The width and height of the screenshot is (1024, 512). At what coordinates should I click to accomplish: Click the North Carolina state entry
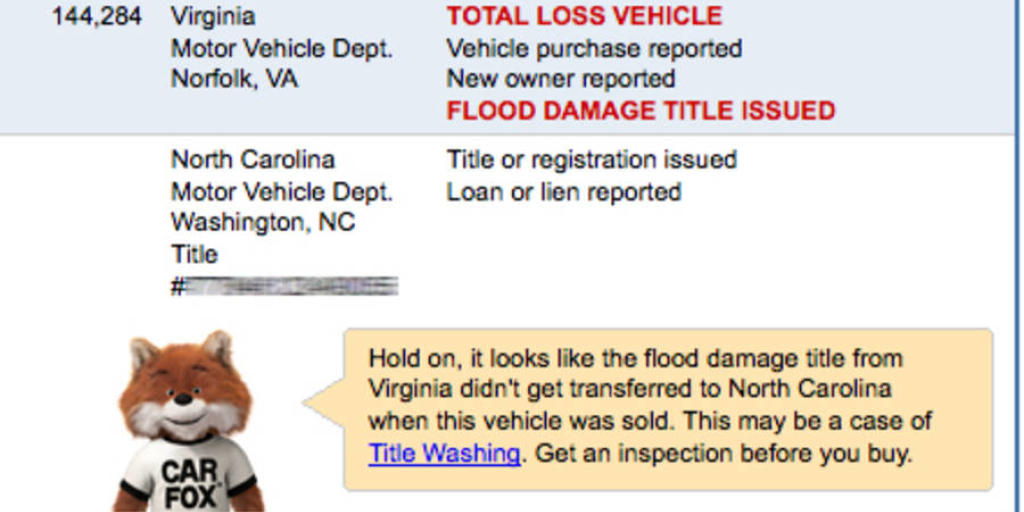[x=253, y=159]
